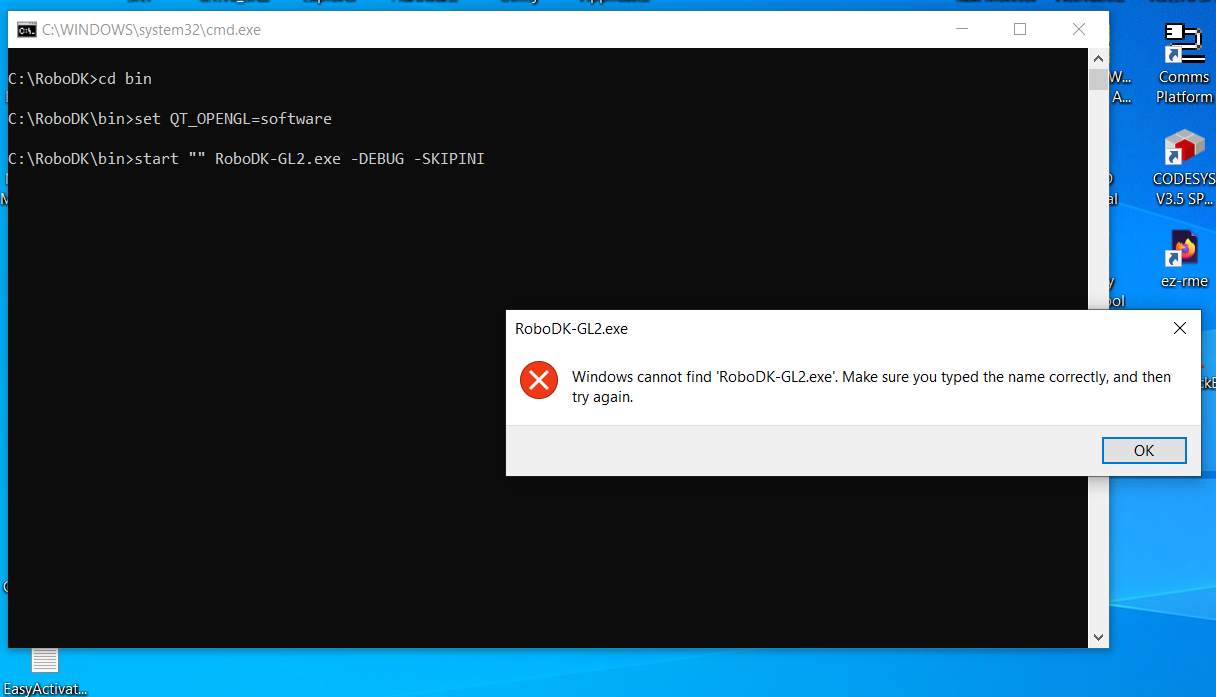Screen dimensions: 1216x697
Task: Close the RoboDK-GL2.exe error dialog with X
Action: point(1179,328)
